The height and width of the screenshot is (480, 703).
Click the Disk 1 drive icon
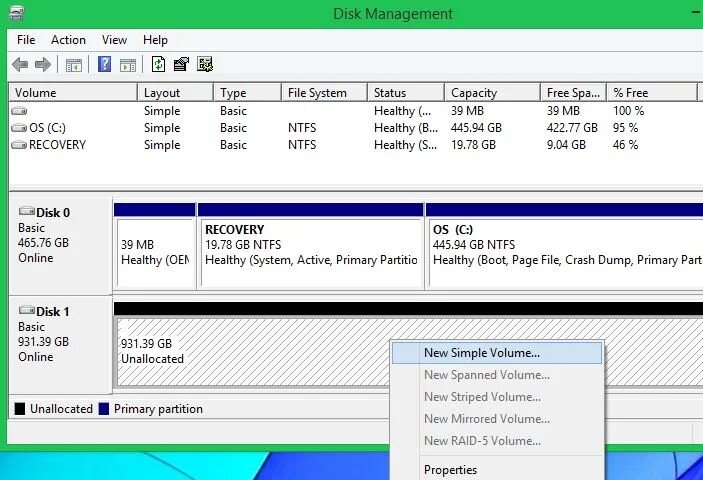[x=26, y=310]
